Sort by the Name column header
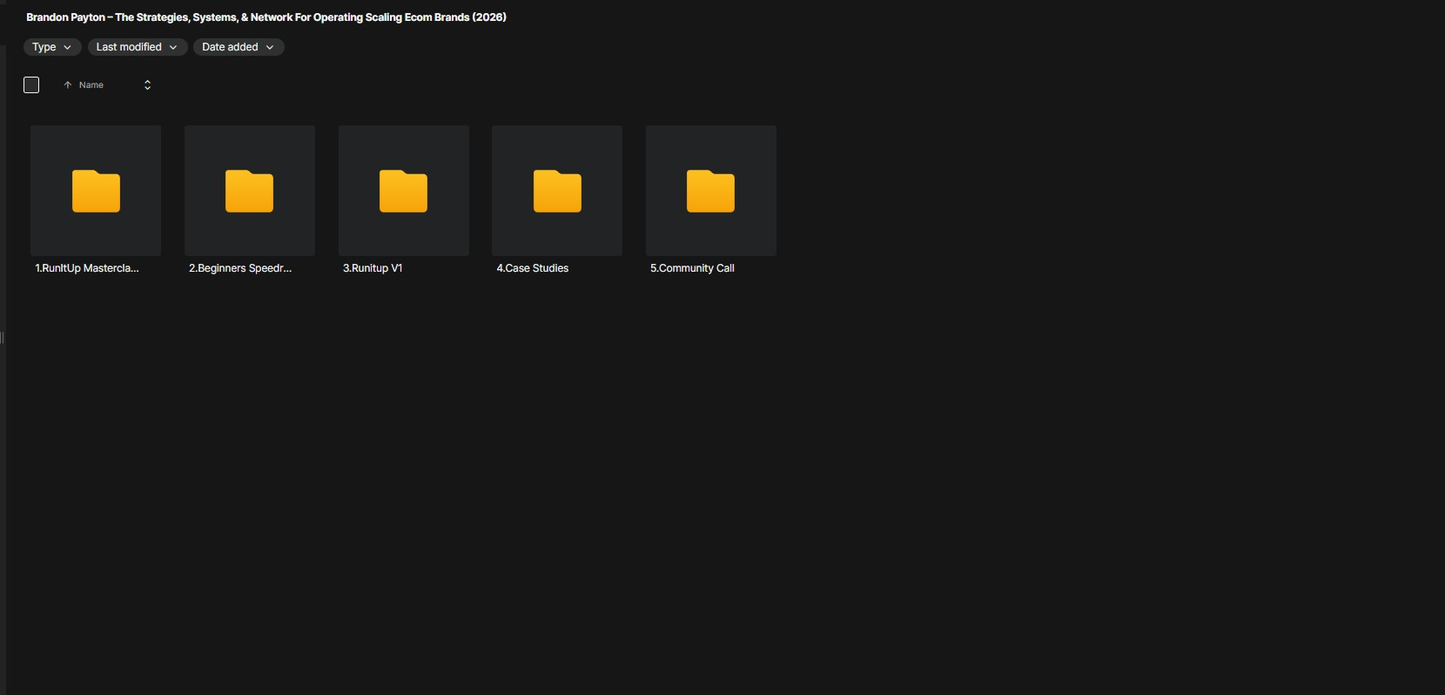This screenshot has width=1445, height=695. pos(91,85)
